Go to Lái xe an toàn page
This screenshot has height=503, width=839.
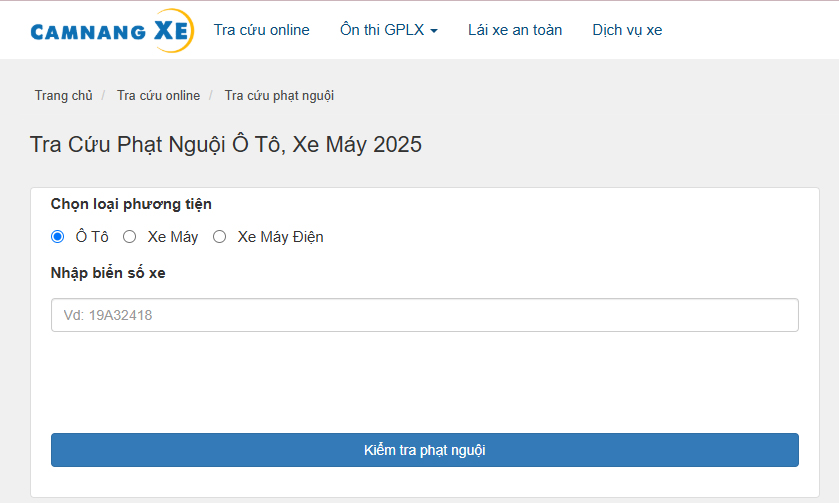(515, 30)
